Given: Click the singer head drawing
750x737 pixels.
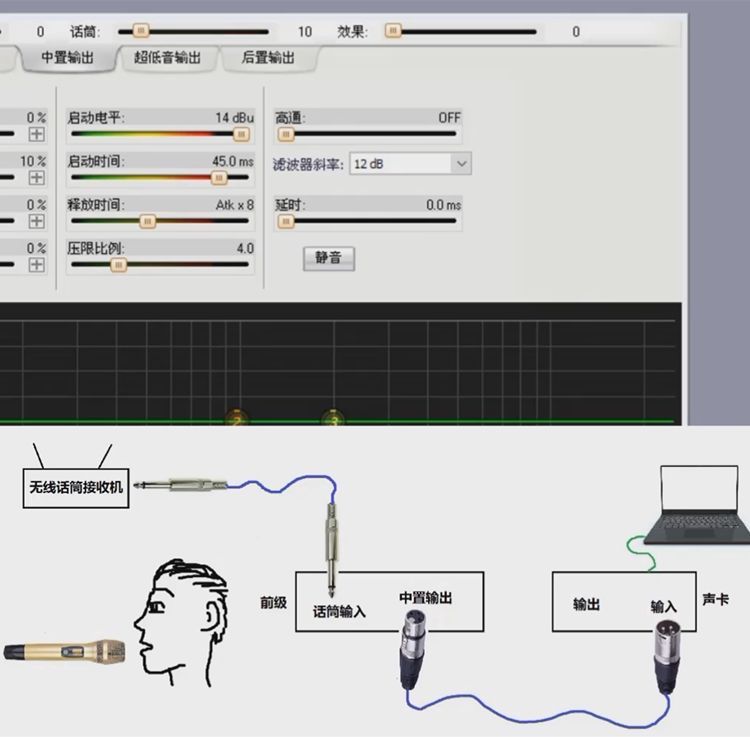Looking at the screenshot, I should tap(182, 621).
